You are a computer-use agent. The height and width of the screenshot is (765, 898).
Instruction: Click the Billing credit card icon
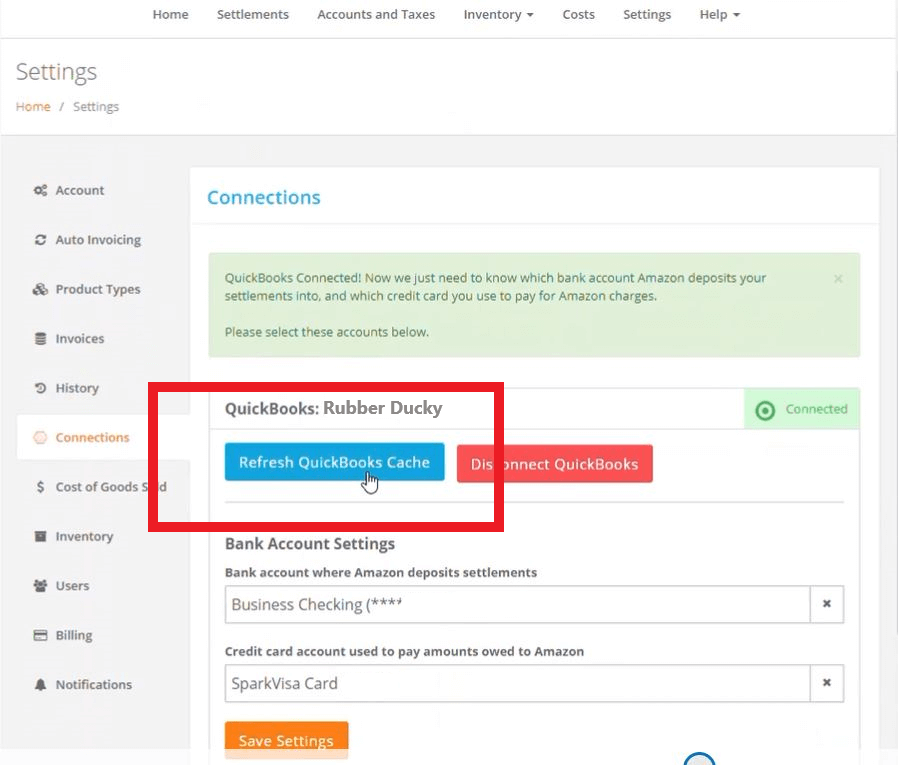[x=40, y=636]
